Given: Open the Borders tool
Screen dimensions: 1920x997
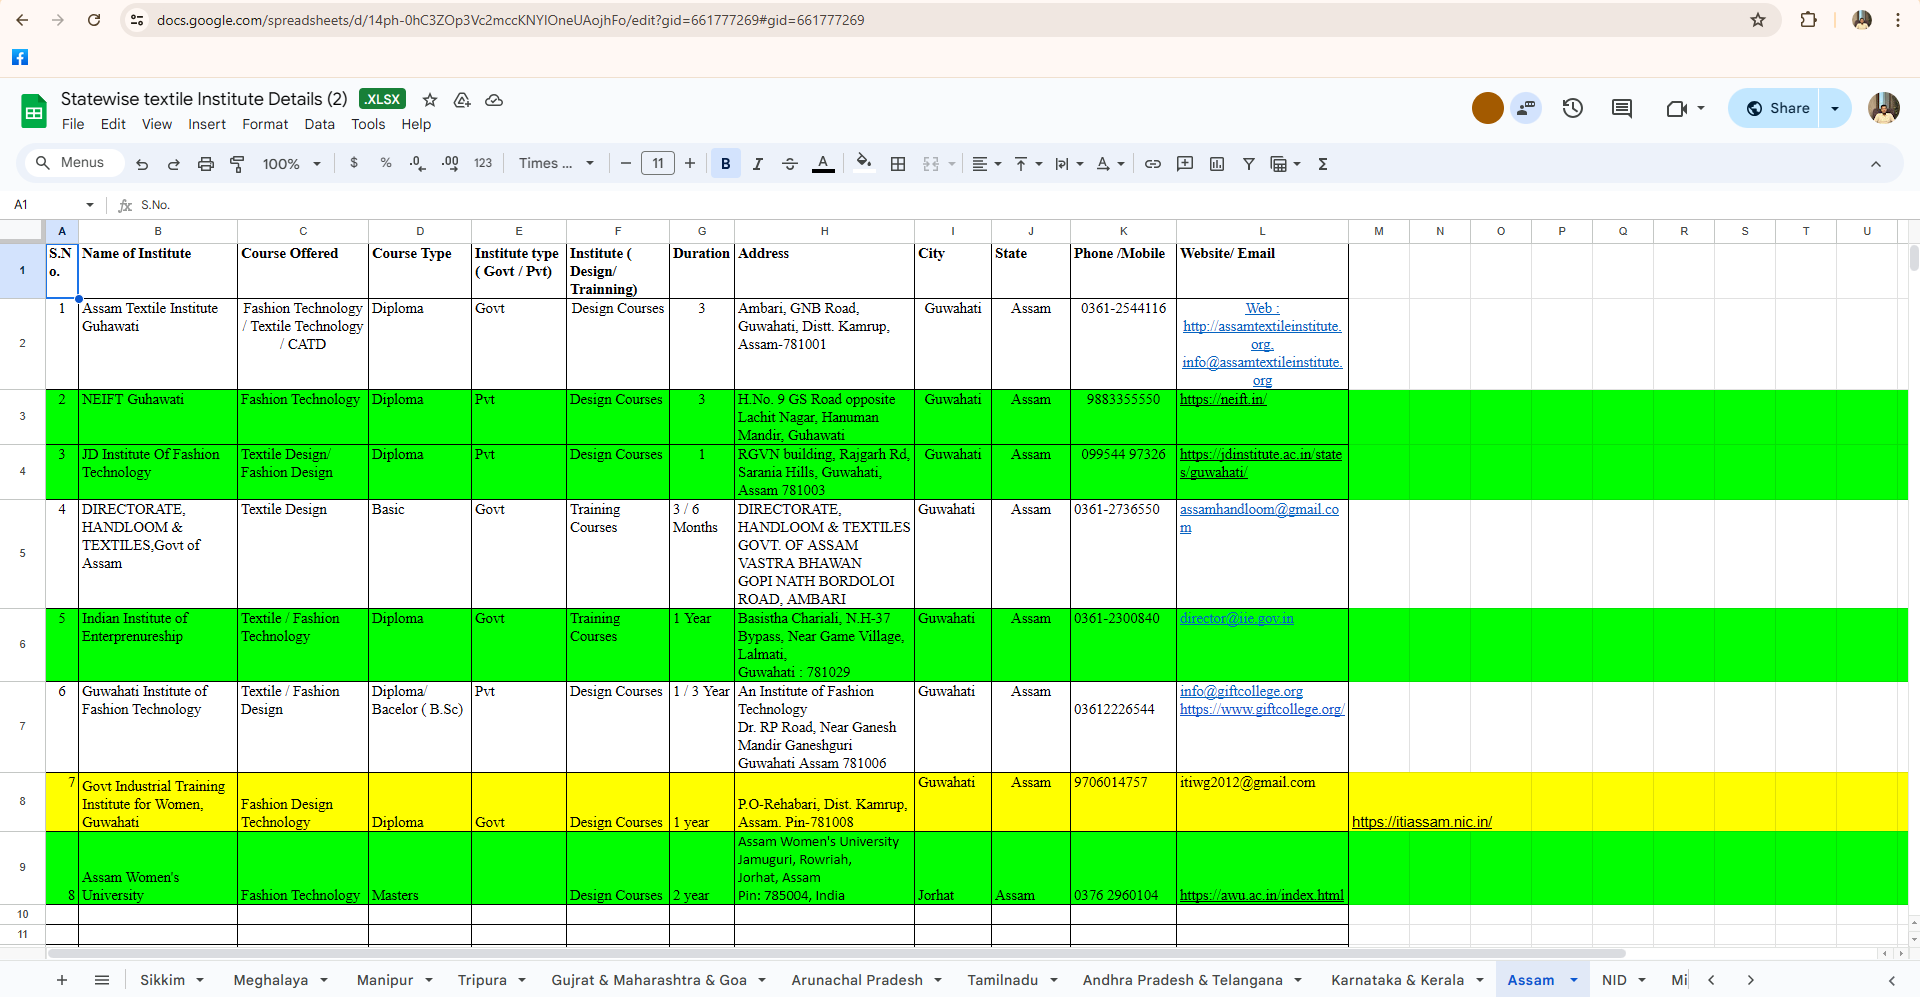Looking at the screenshot, I should coord(898,164).
